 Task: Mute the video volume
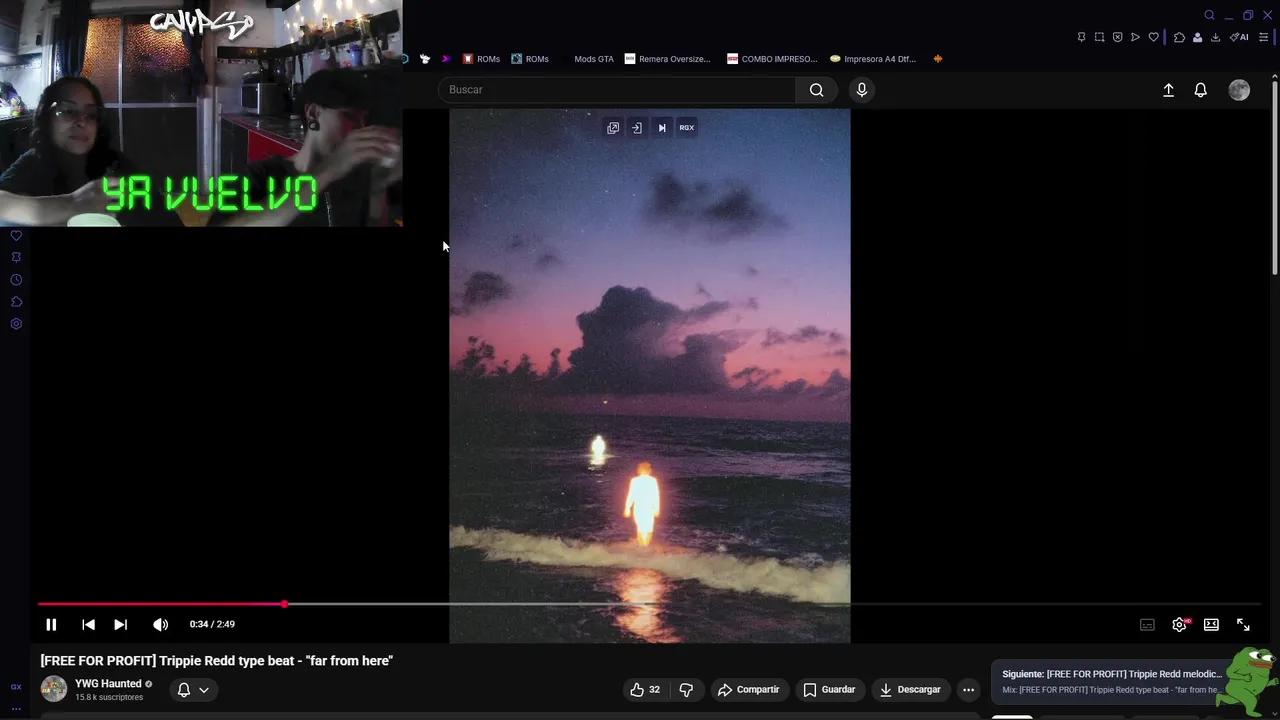point(160,624)
